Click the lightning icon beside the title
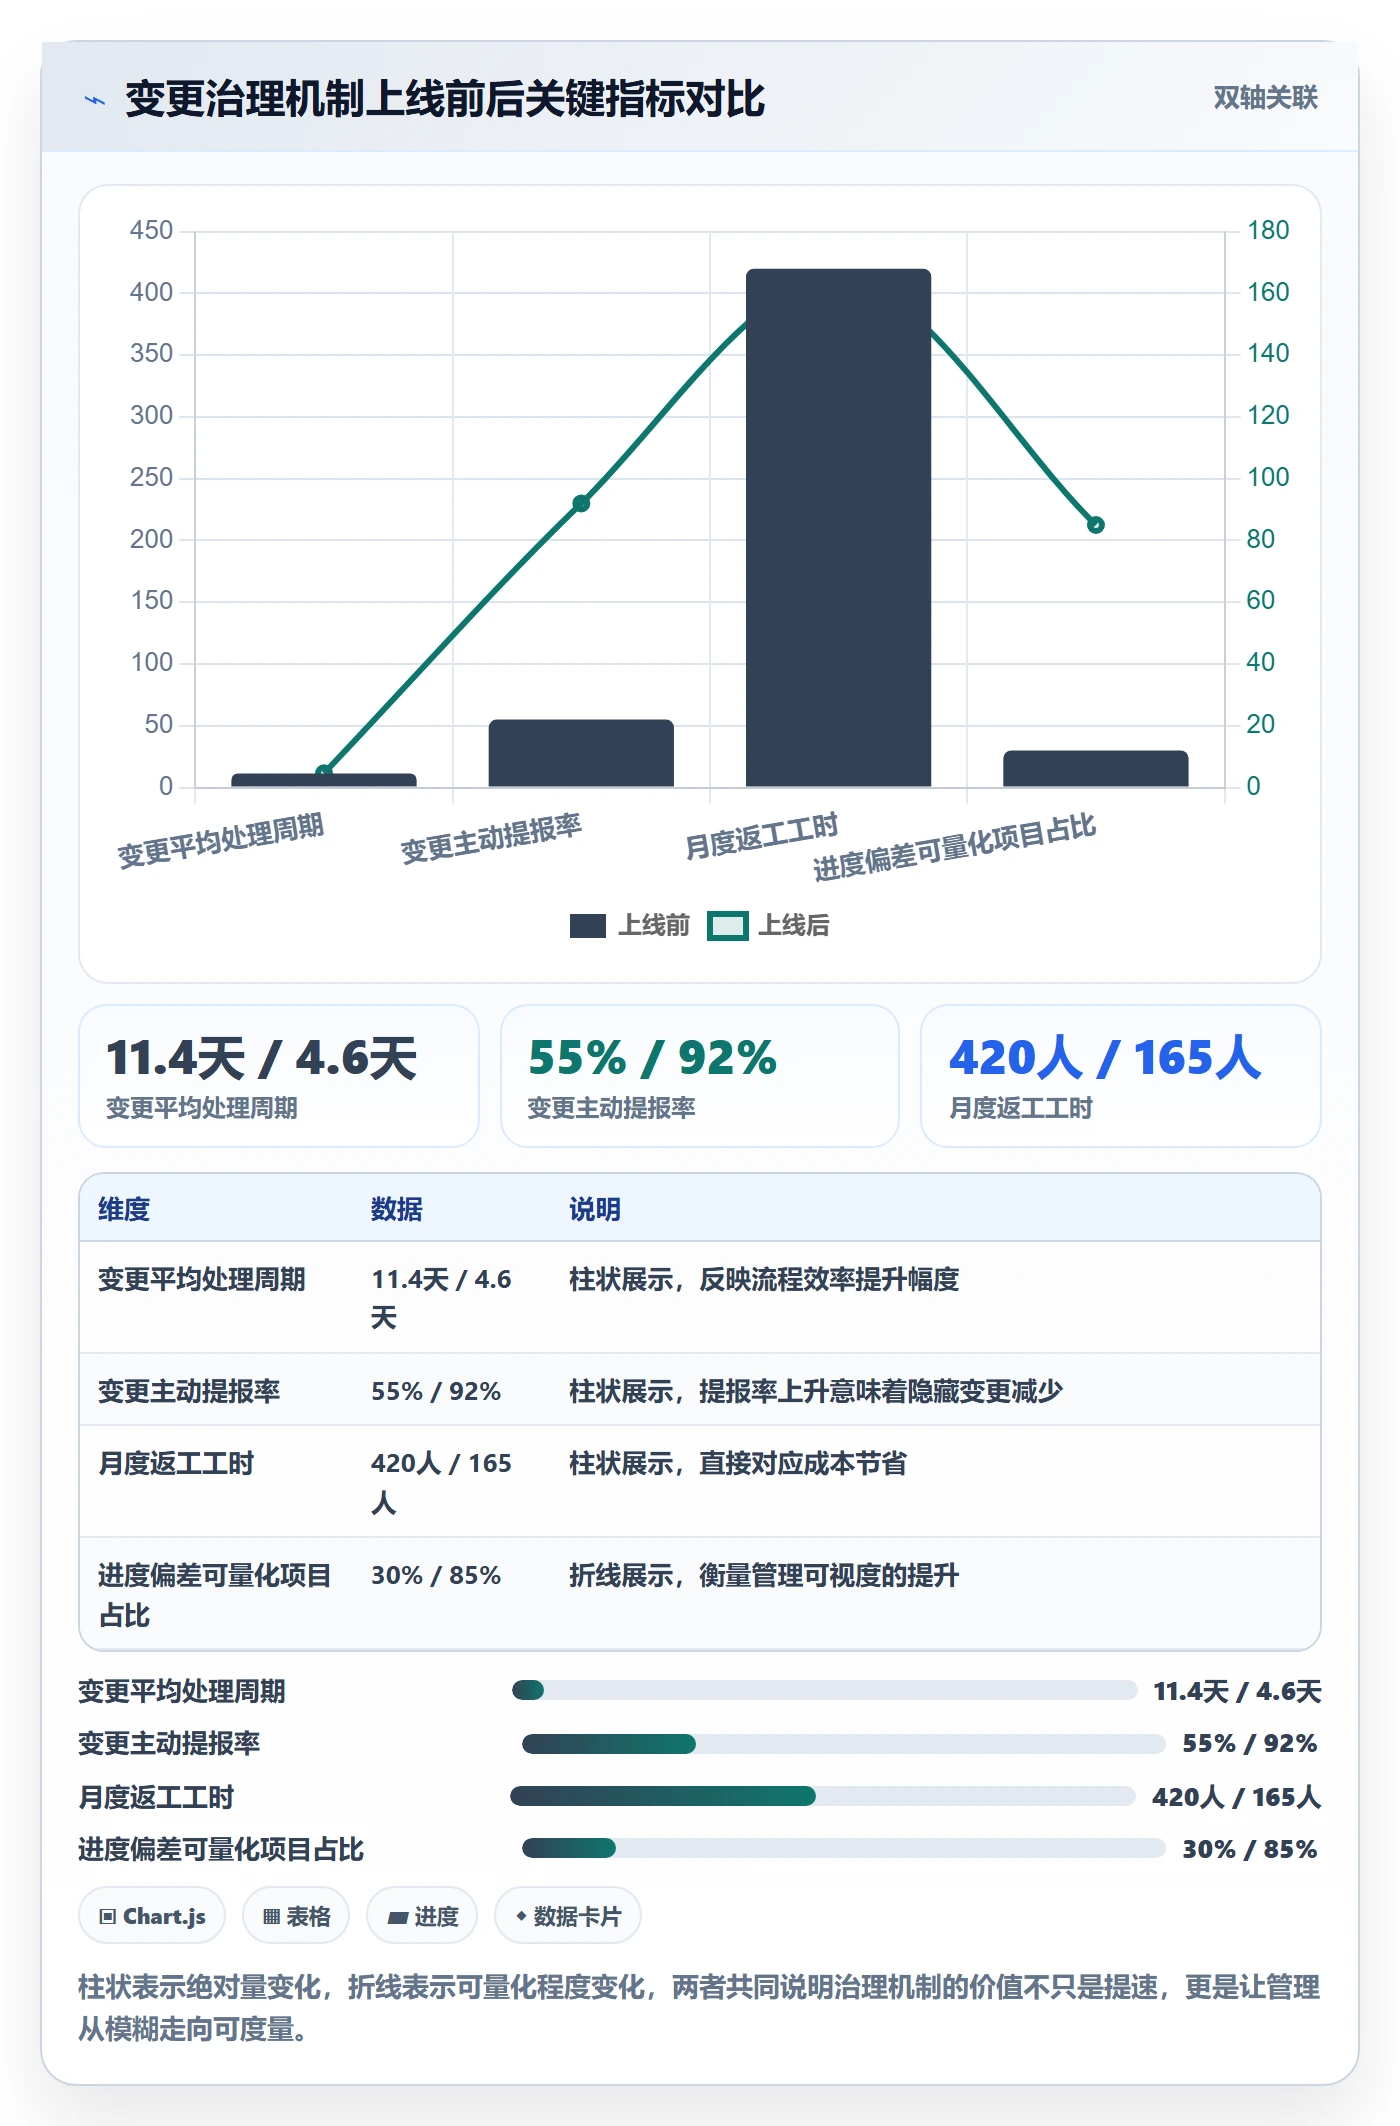This screenshot has width=1400, height=2126. click(95, 100)
